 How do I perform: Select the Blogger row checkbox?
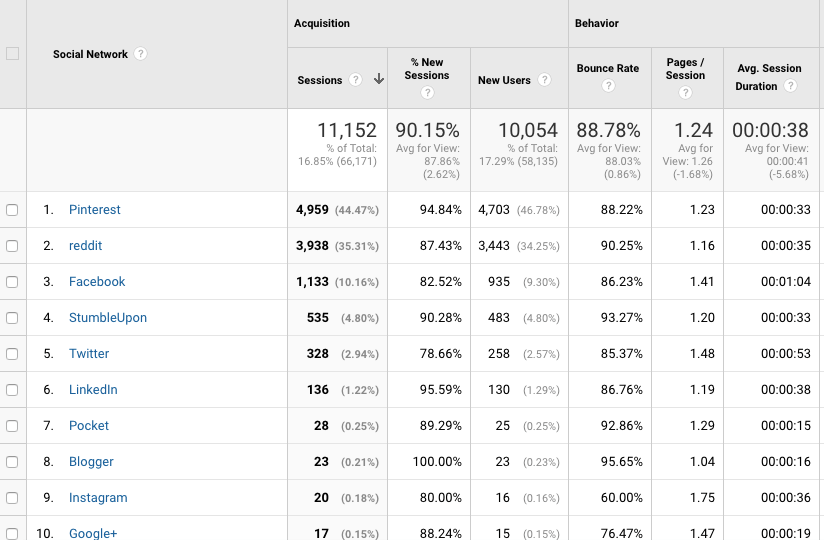tap(12, 462)
